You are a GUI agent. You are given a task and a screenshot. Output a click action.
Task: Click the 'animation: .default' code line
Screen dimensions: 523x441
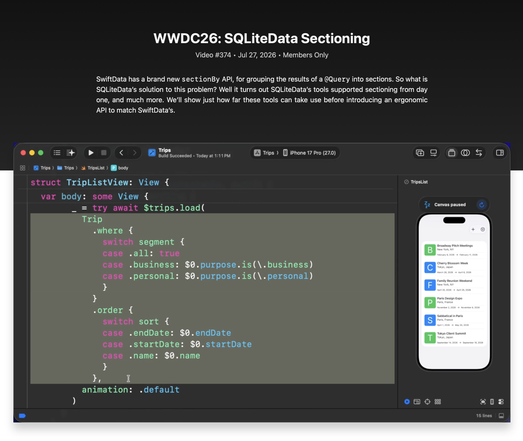[x=130, y=390]
